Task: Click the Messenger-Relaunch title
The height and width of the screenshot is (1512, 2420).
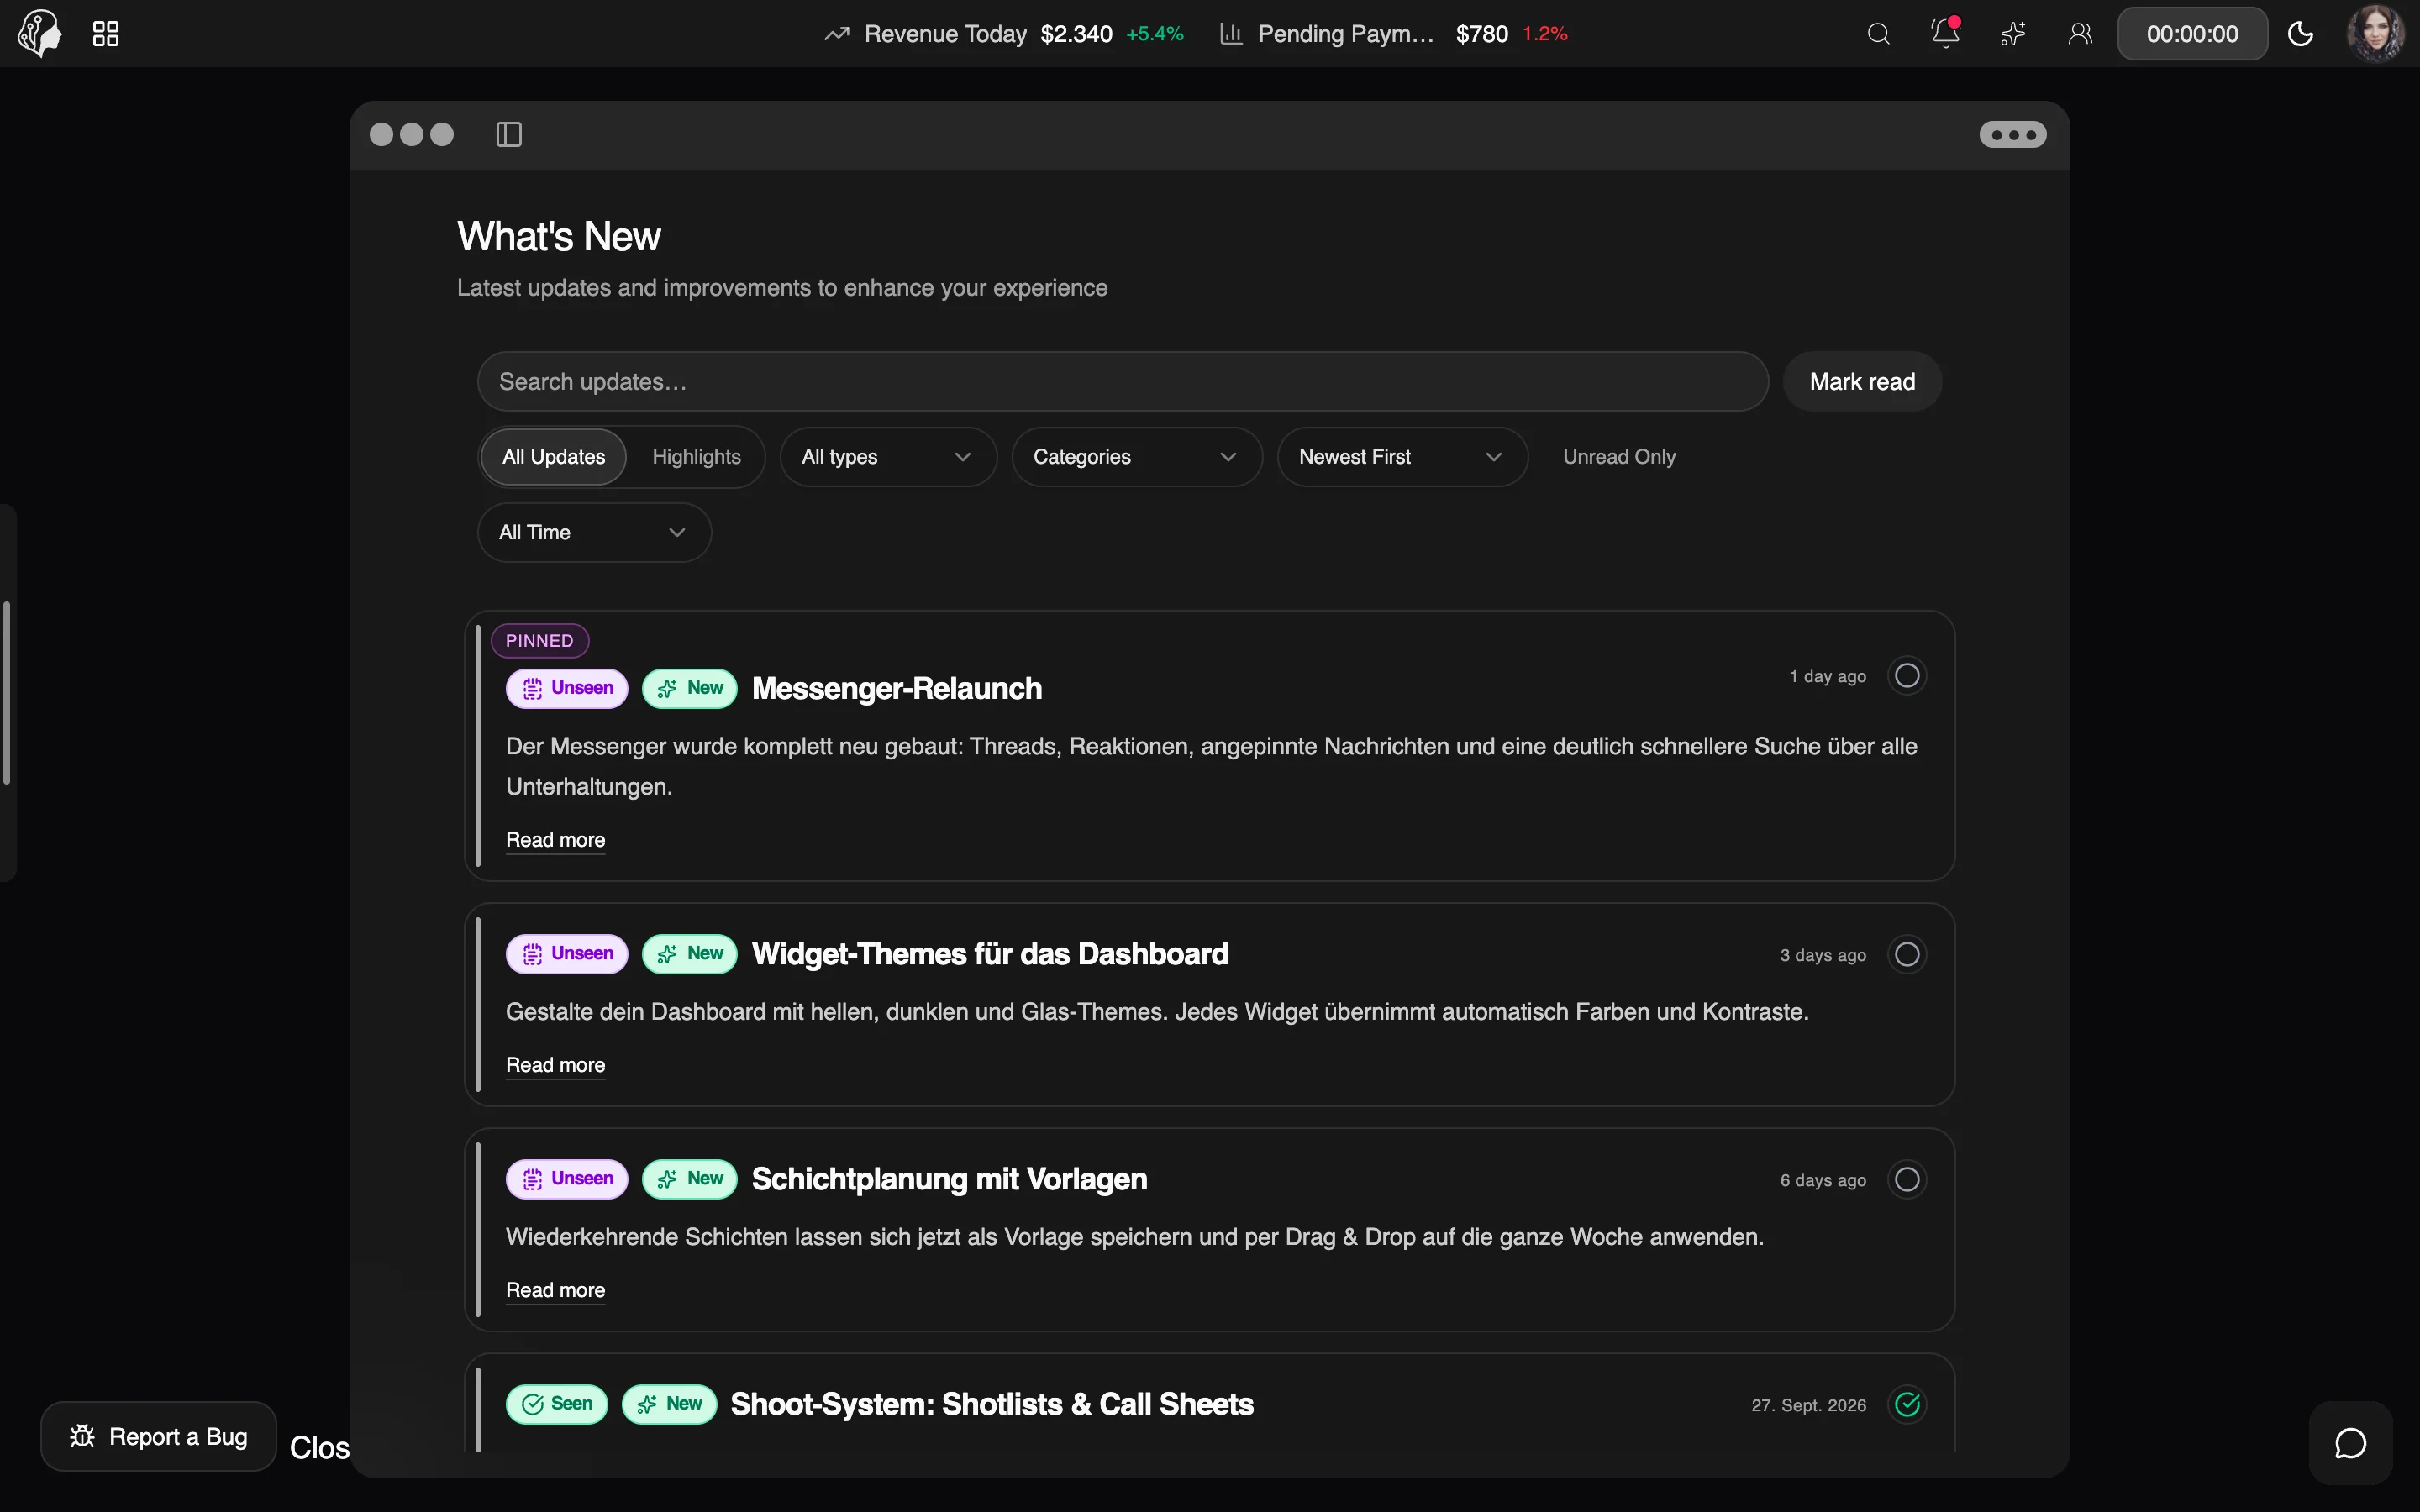Action: [x=897, y=688]
